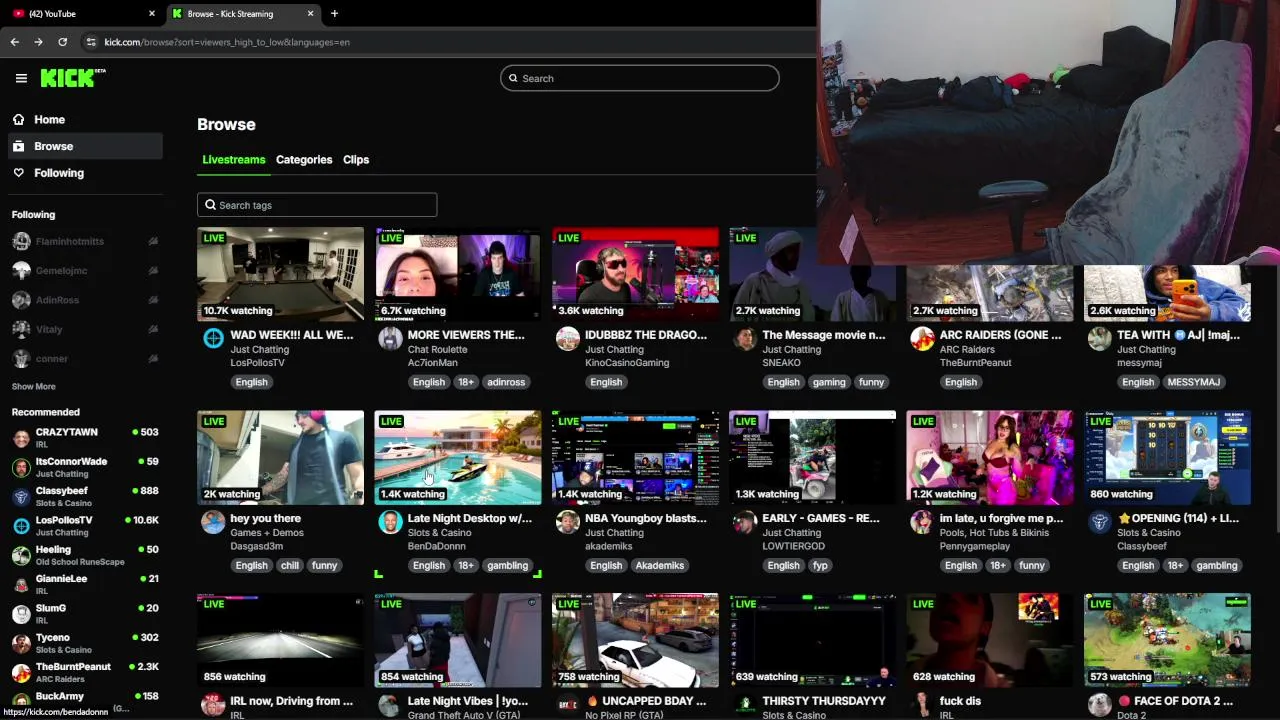Click gambling tag under Late Night Desktop

(507, 565)
